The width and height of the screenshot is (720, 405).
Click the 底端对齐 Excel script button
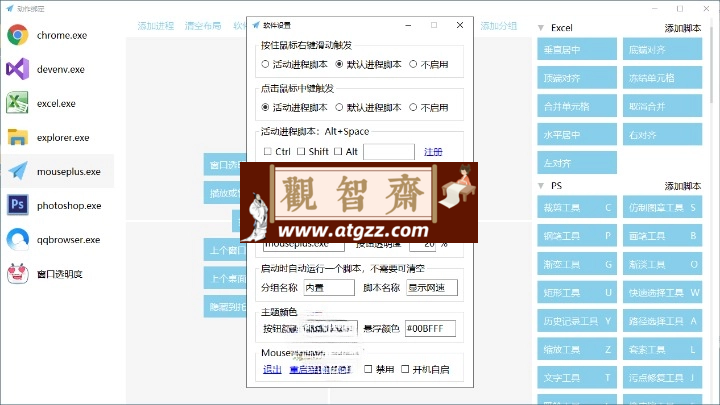pyautogui.click(x=663, y=50)
